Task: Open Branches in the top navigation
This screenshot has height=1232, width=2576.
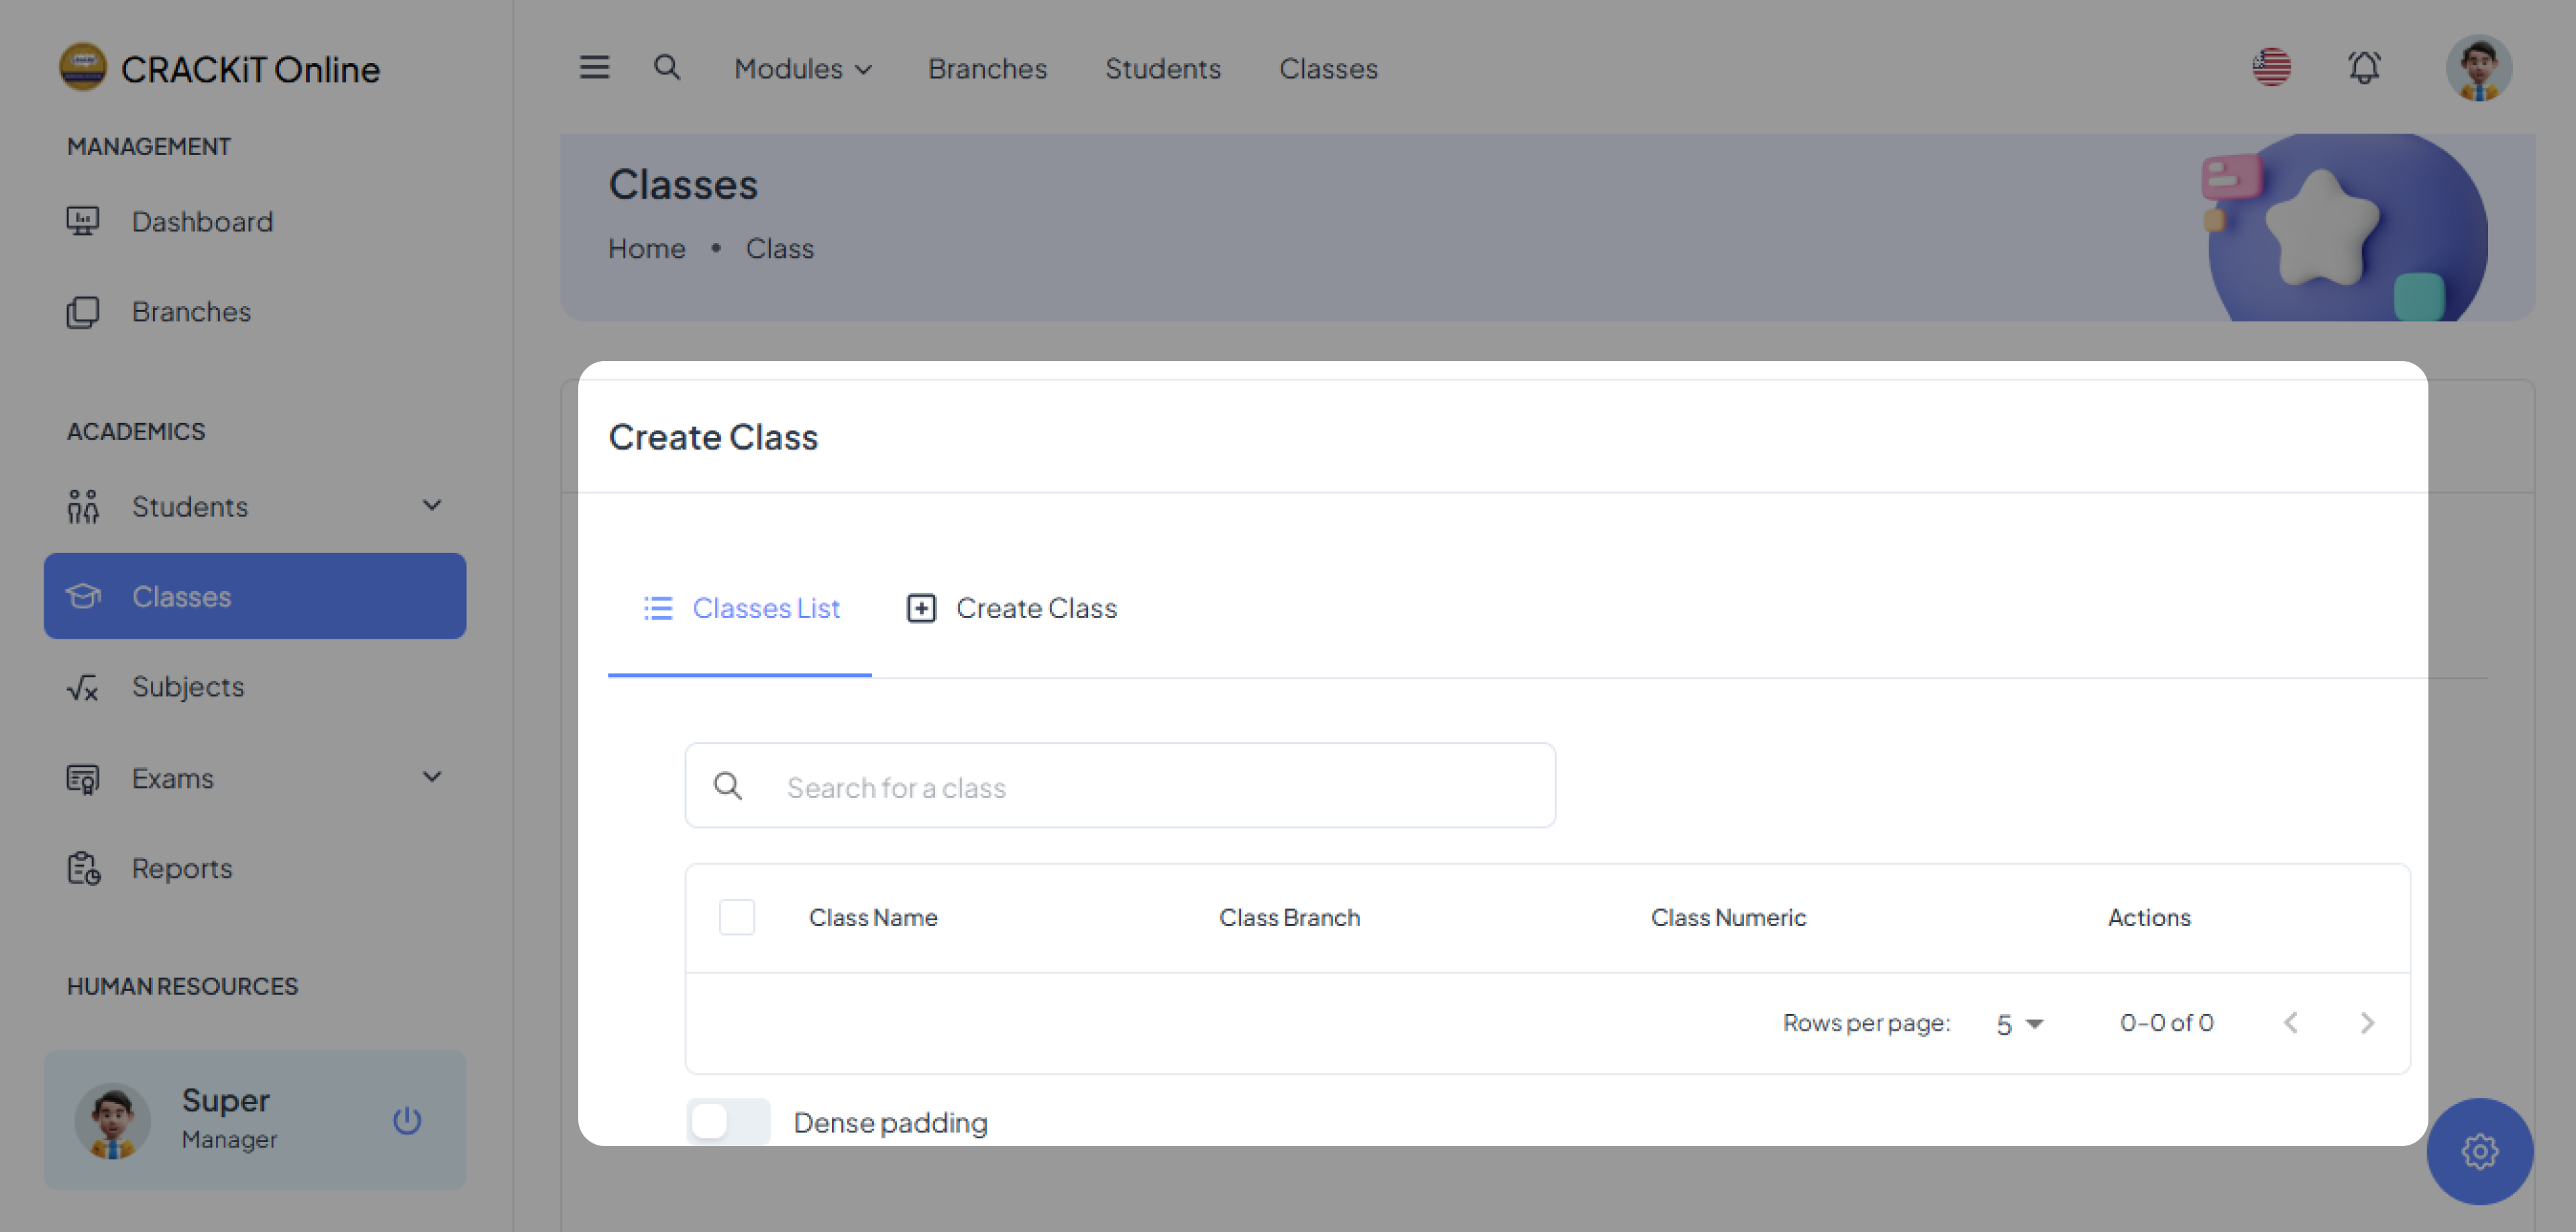Action: coord(987,68)
